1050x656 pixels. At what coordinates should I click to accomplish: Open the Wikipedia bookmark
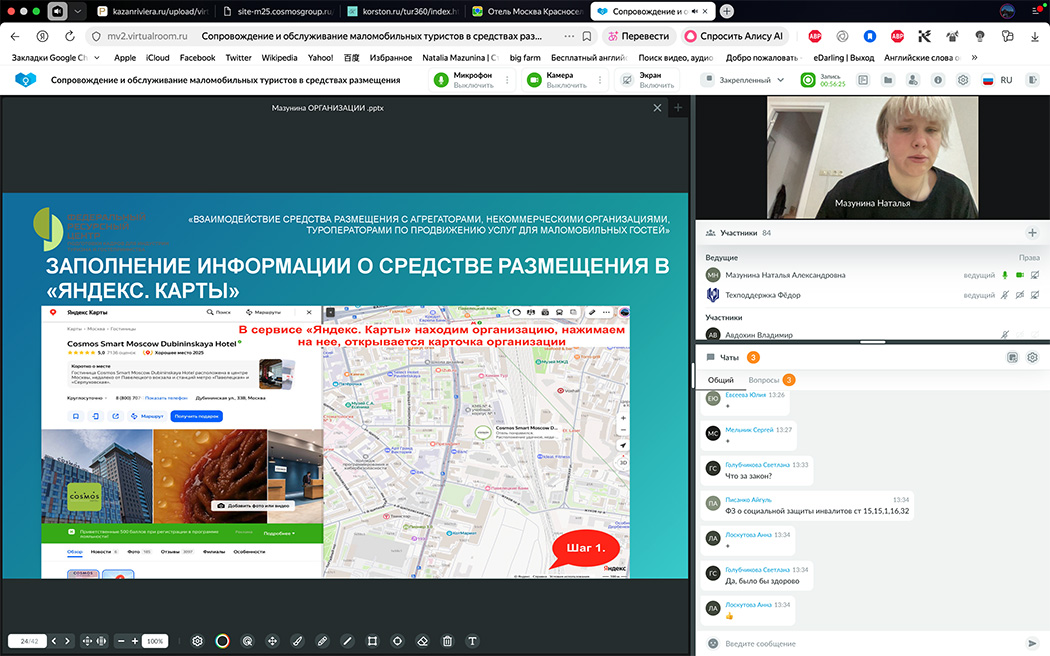pos(279,58)
